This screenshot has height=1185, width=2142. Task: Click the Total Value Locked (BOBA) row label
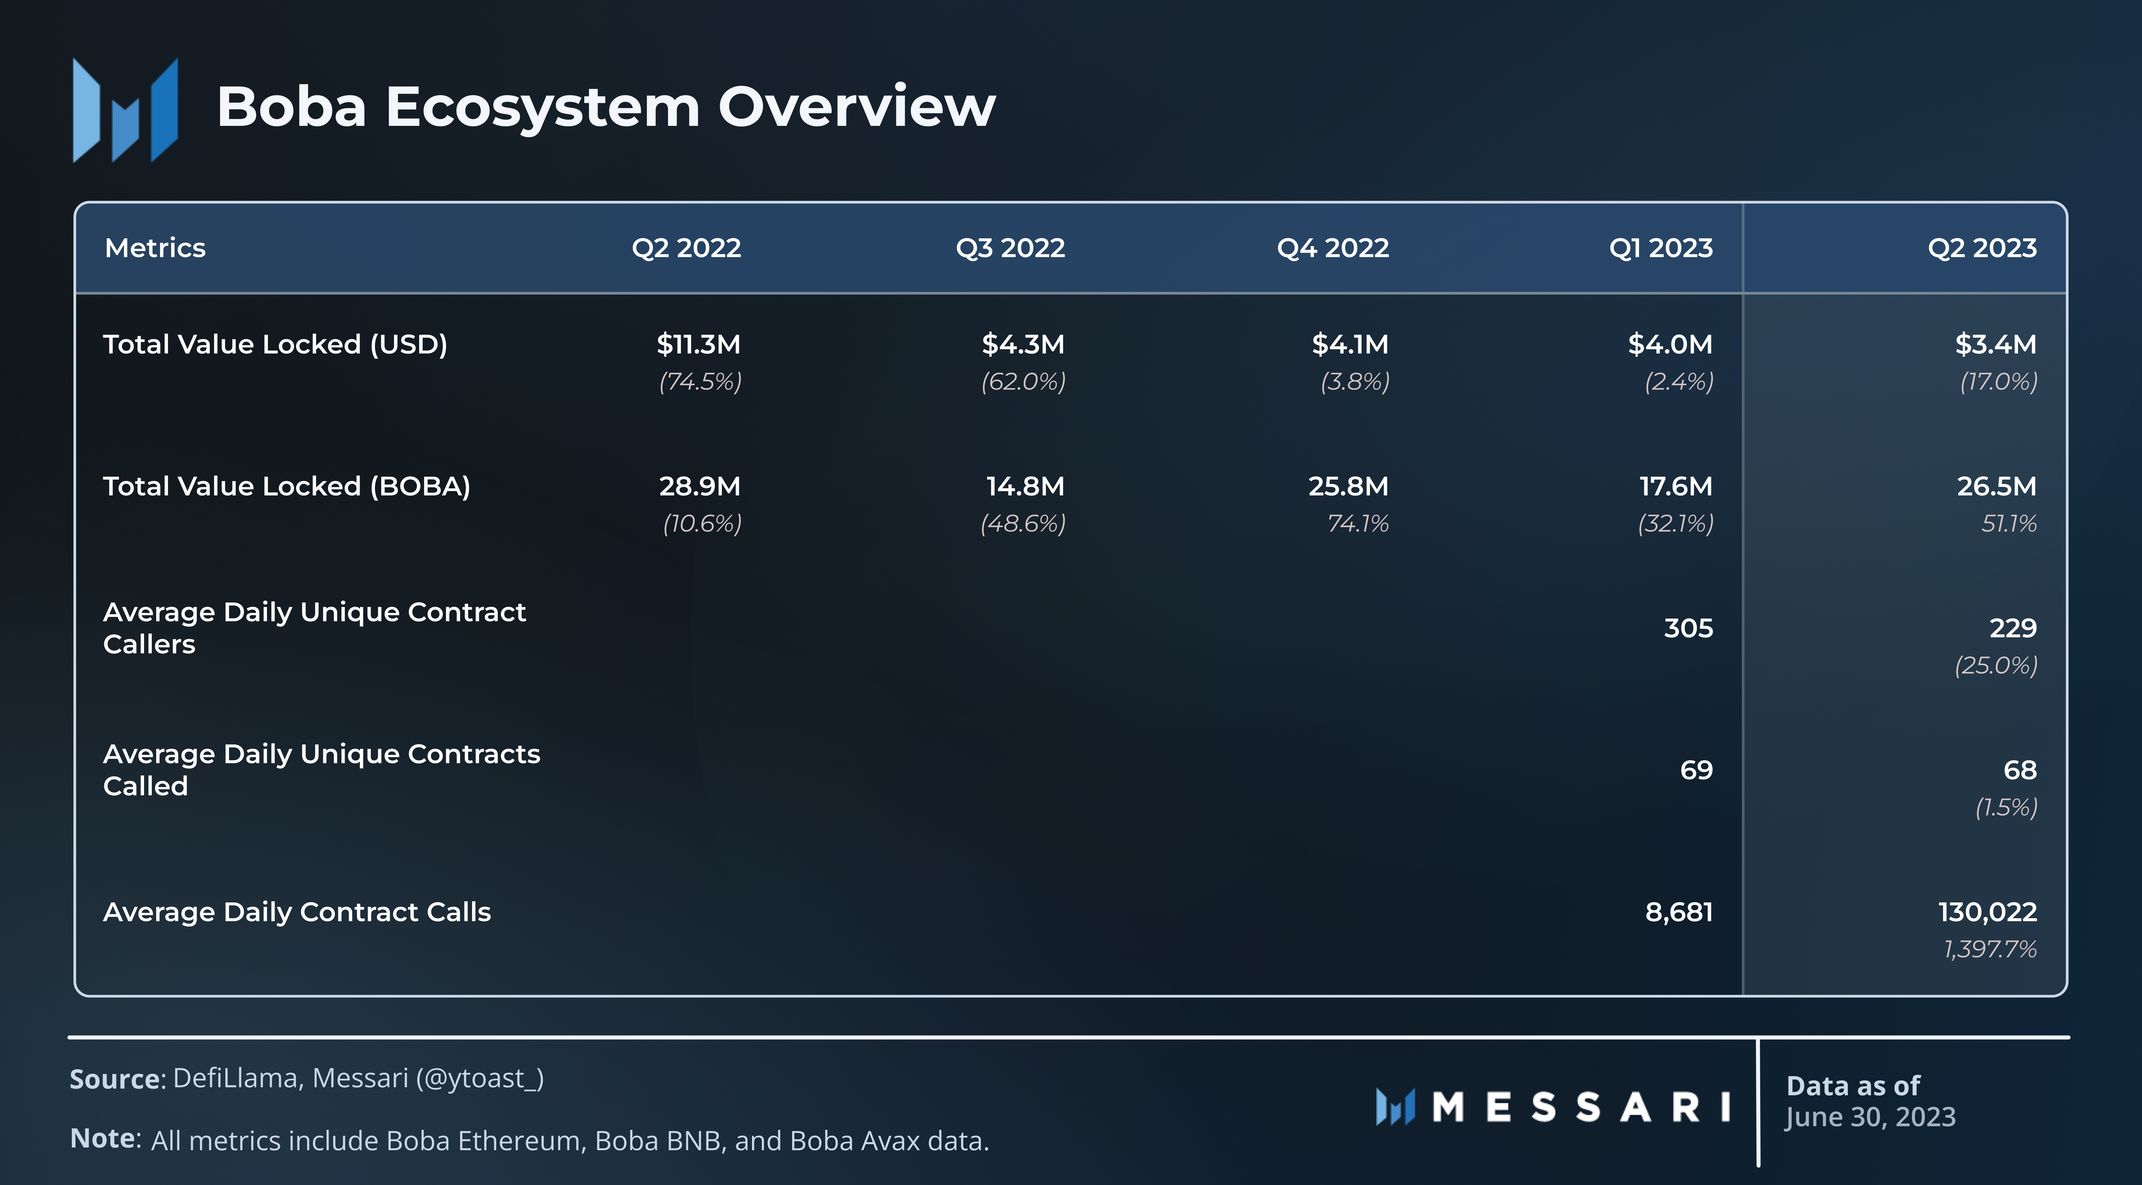(x=286, y=487)
